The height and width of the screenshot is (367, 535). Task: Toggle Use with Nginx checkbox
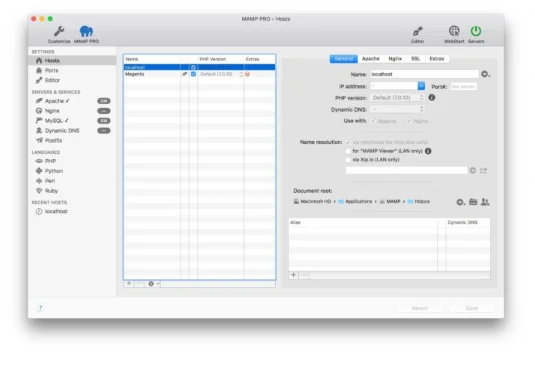pyautogui.click(x=409, y=121)
